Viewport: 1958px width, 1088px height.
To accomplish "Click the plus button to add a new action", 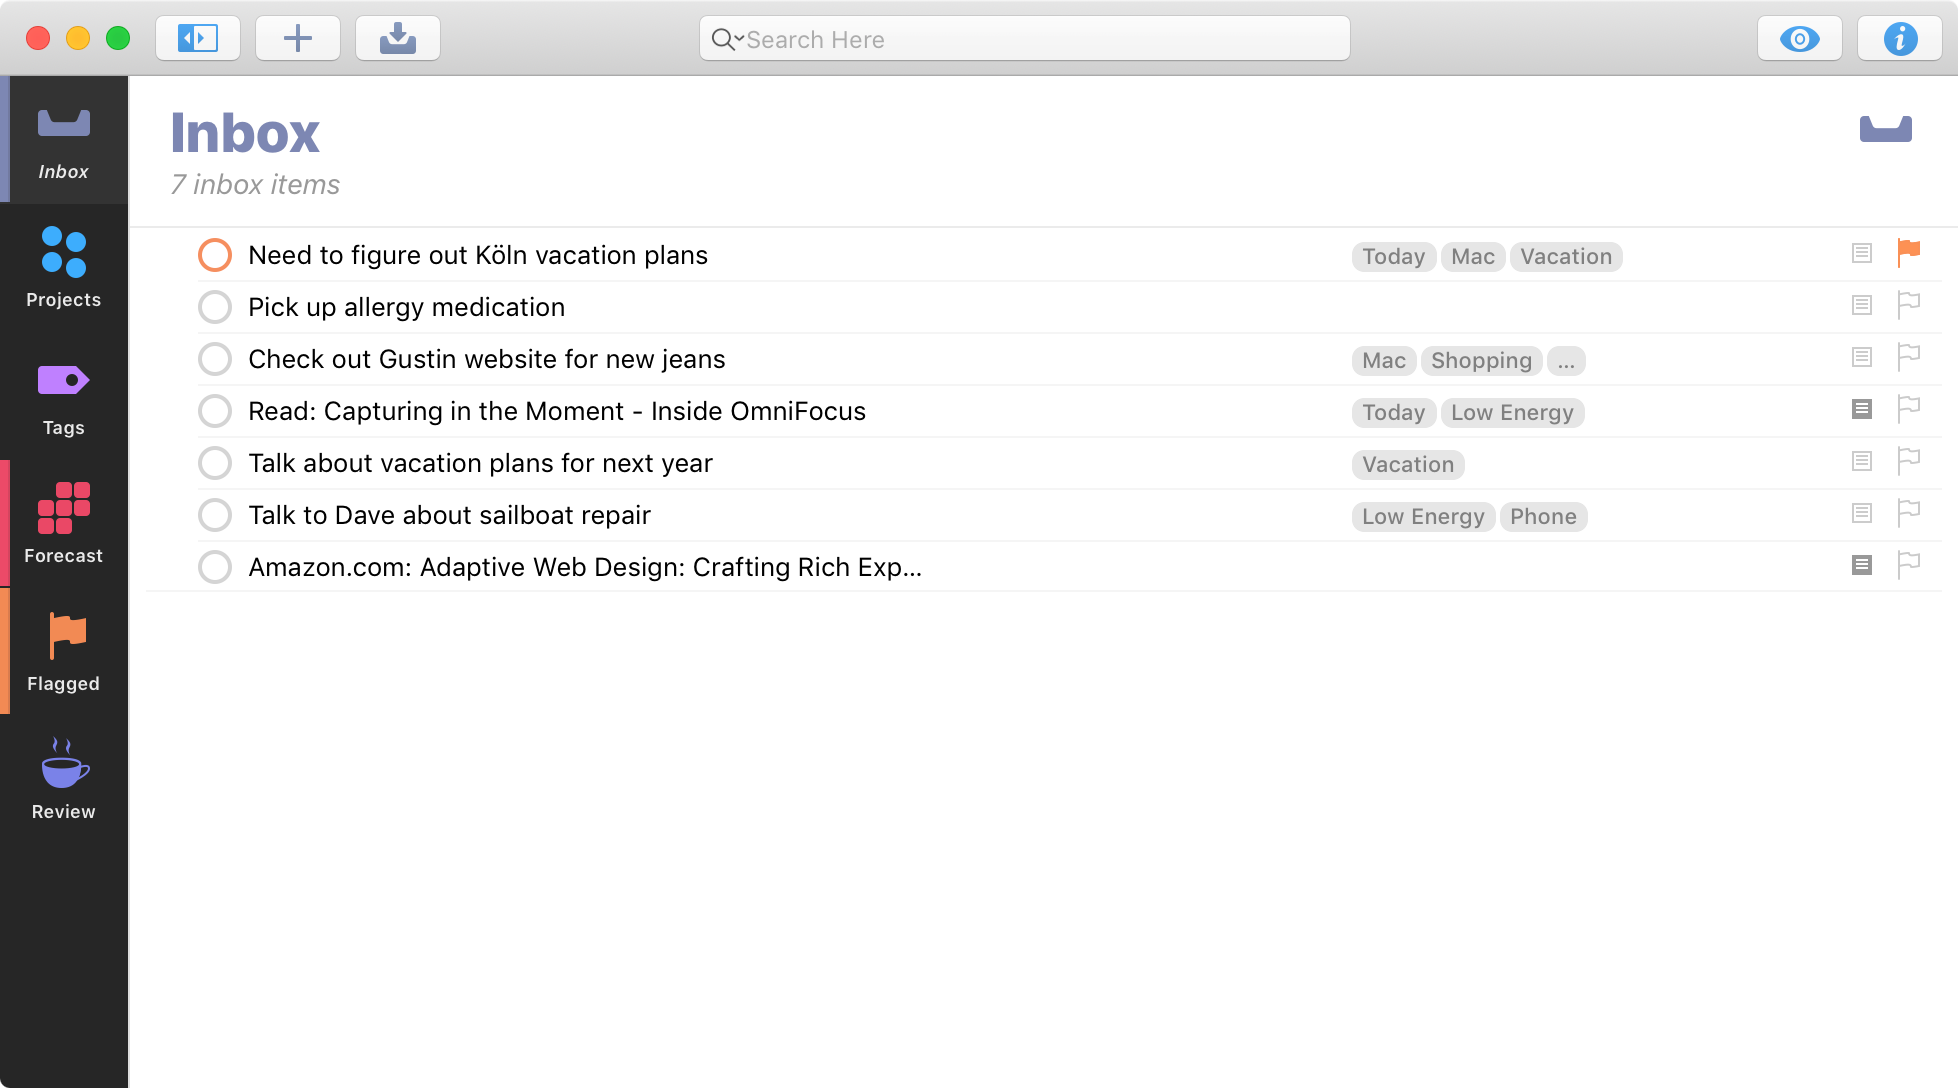I will click(297, 39).
